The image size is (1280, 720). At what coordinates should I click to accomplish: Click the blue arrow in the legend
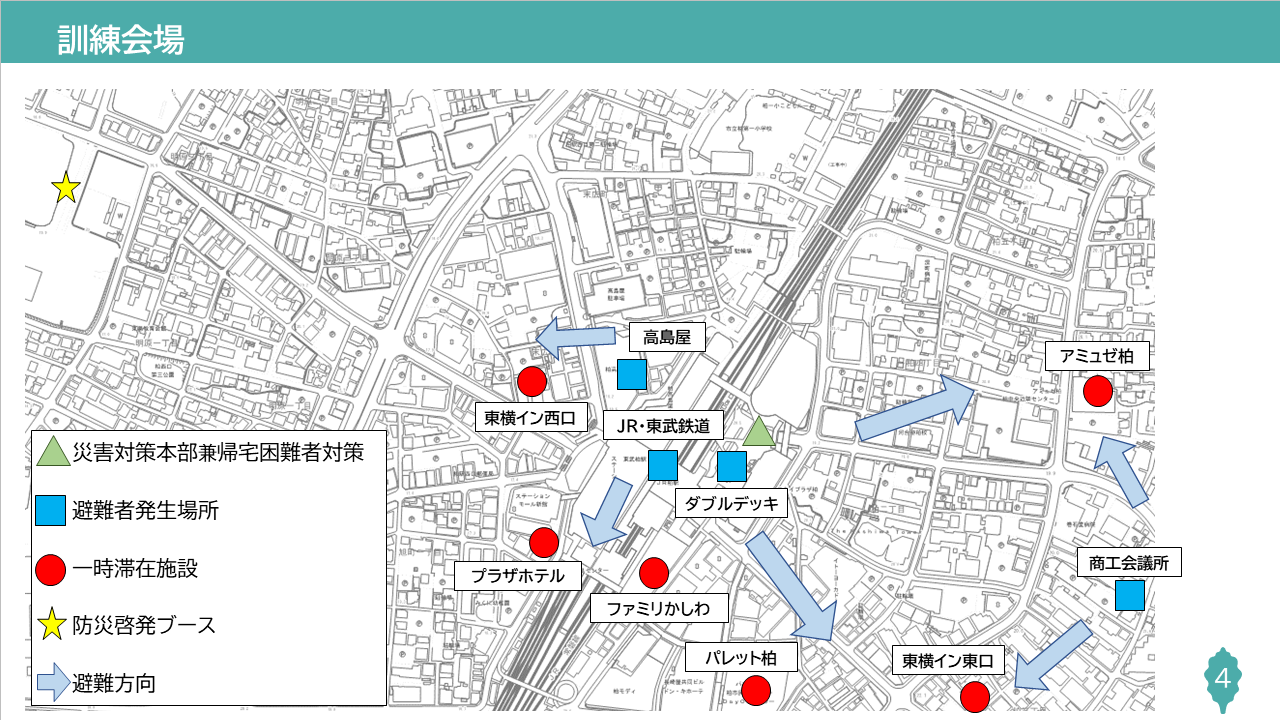[51, 684]
